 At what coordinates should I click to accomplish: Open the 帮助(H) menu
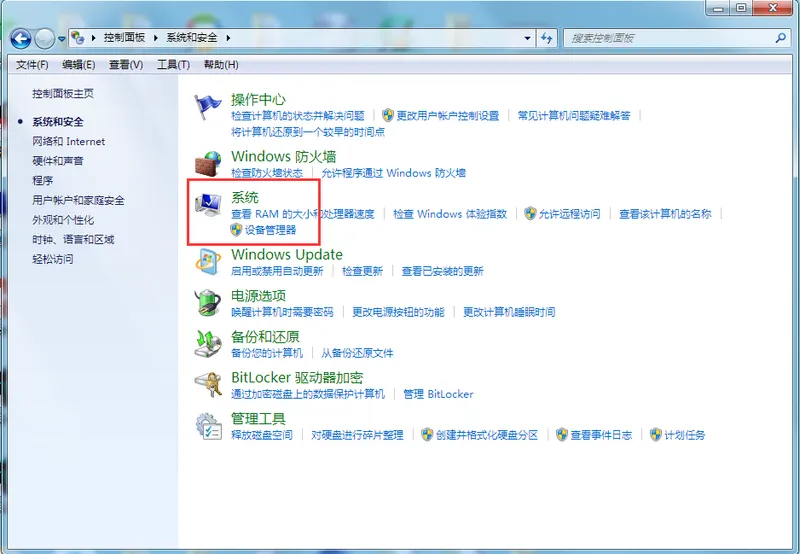[221, 65]
